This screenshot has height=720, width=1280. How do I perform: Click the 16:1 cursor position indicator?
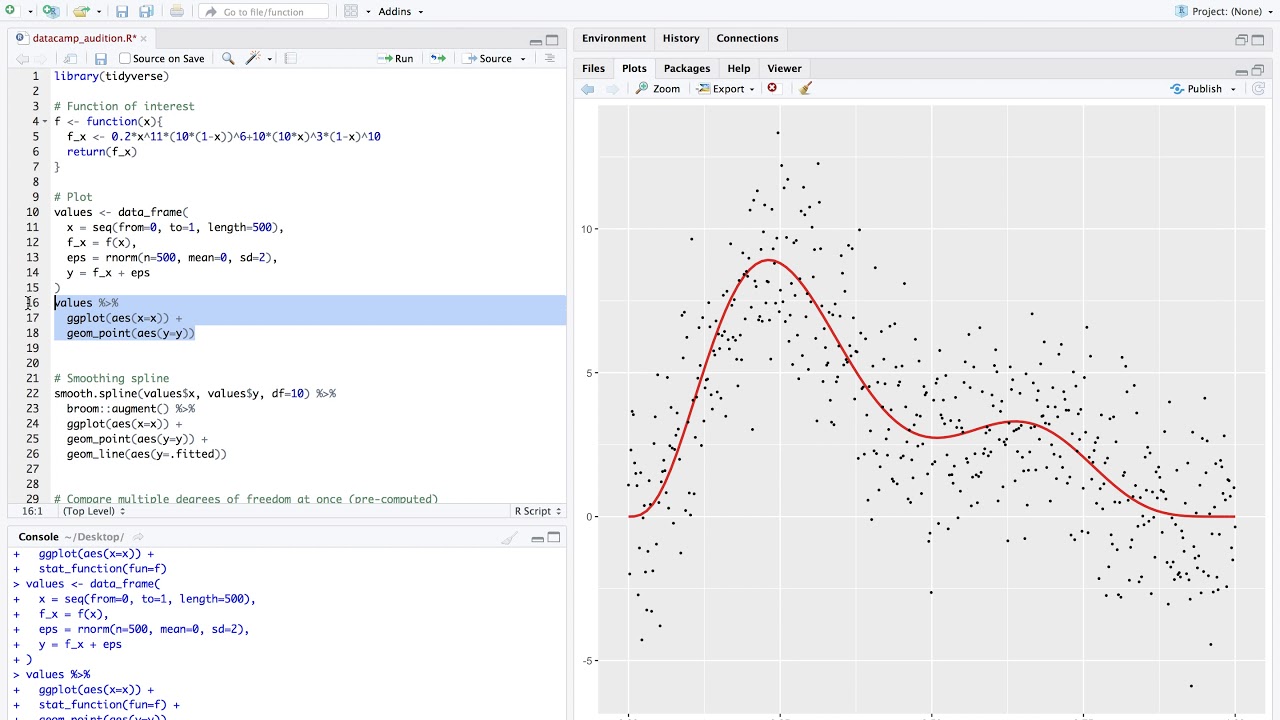(x=32, y=511)
